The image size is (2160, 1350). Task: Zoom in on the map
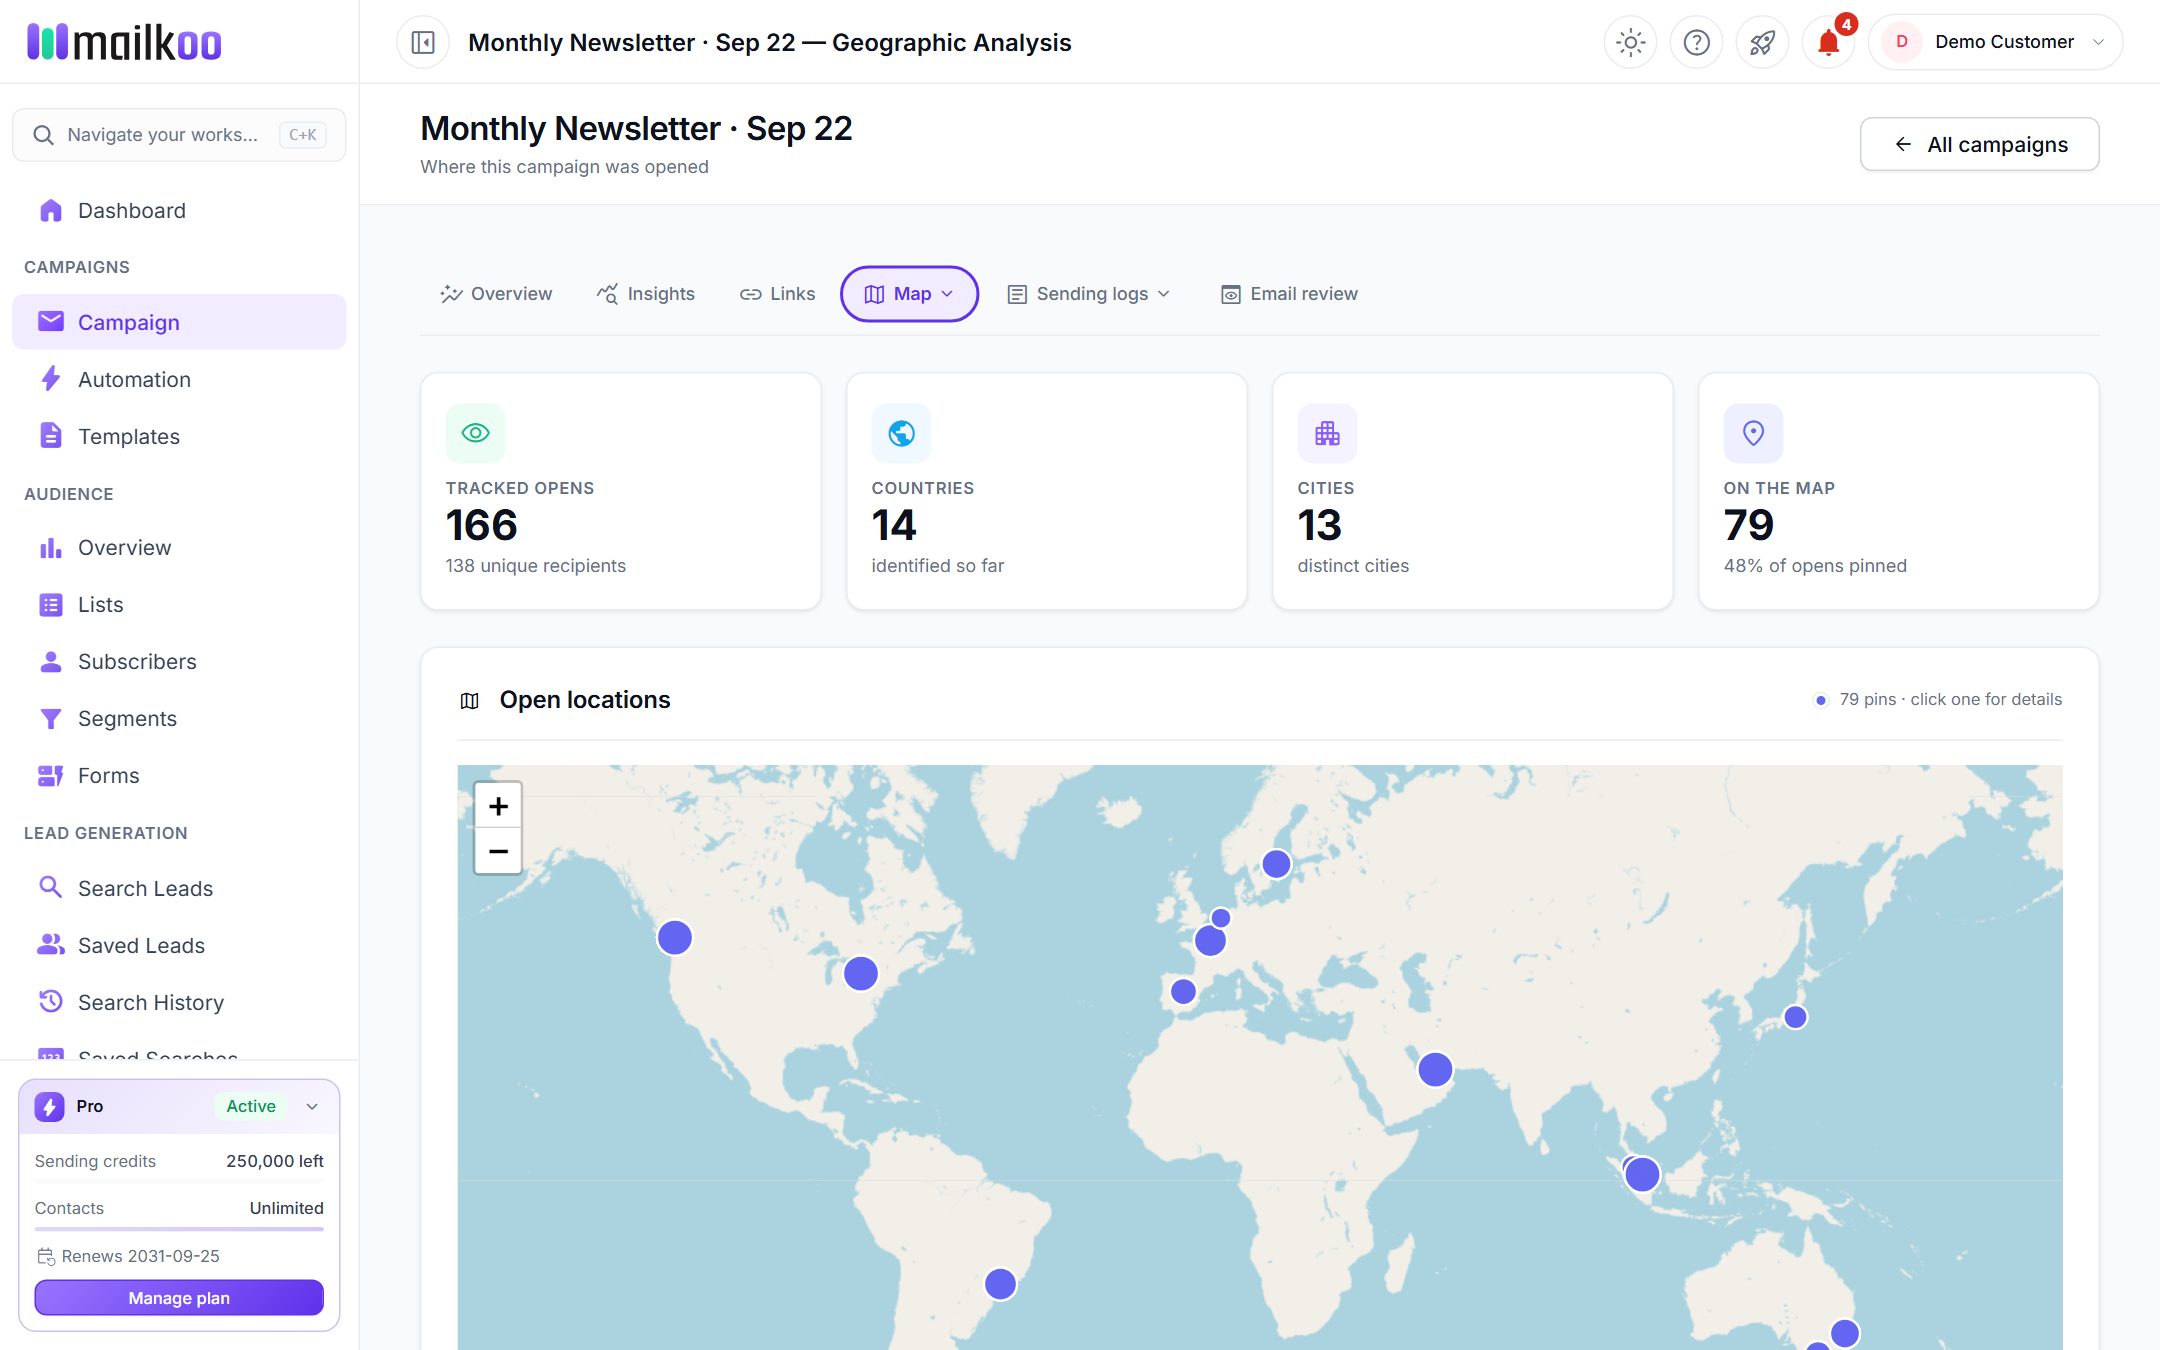click(498, 805)
